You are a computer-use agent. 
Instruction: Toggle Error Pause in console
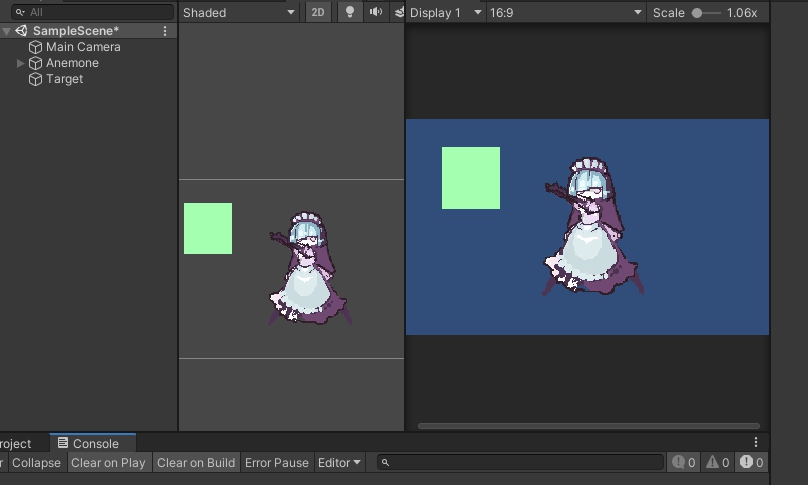(277, 463)
